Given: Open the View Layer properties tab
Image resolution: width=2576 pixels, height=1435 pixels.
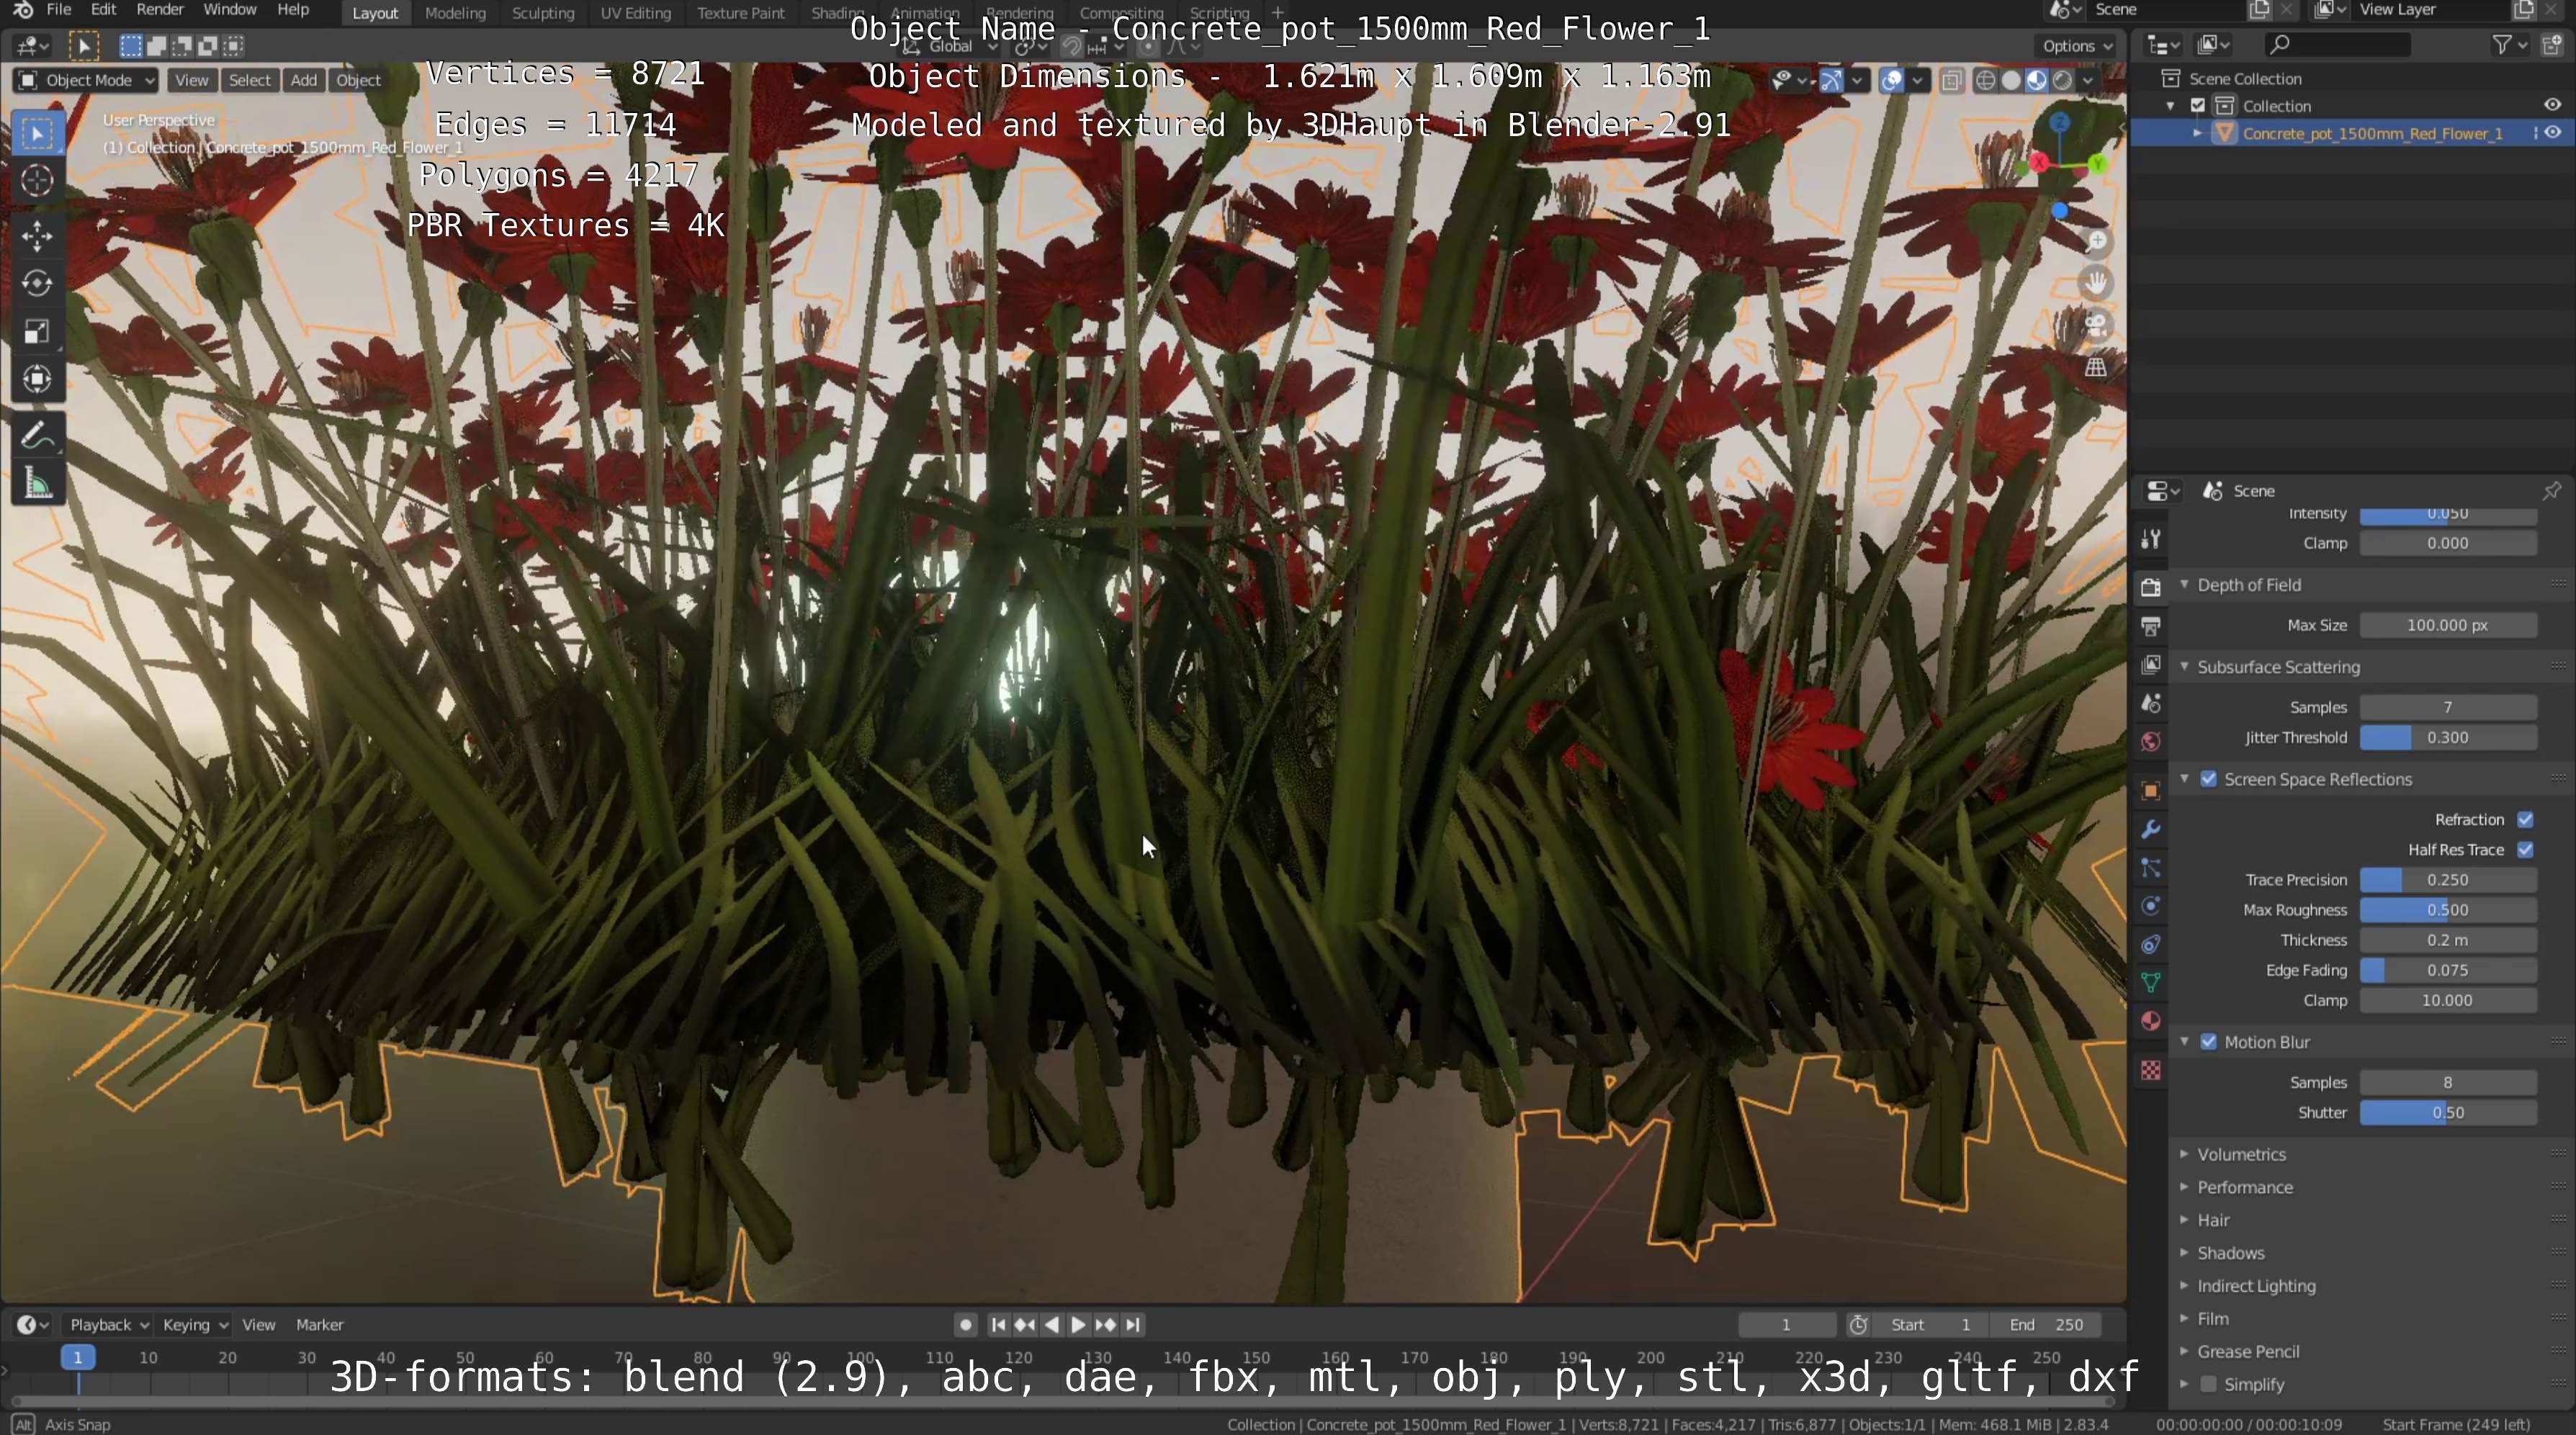Looking at the screenshot, I should [x=2151, y=665].
